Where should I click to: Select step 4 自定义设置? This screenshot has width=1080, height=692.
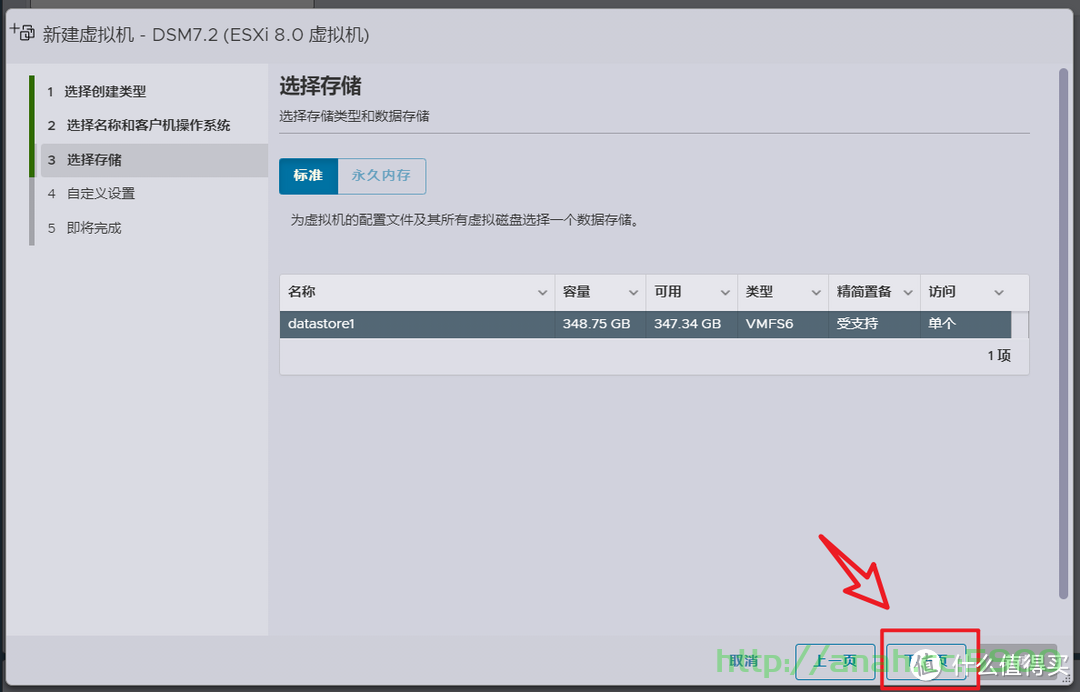click(91, 193)
